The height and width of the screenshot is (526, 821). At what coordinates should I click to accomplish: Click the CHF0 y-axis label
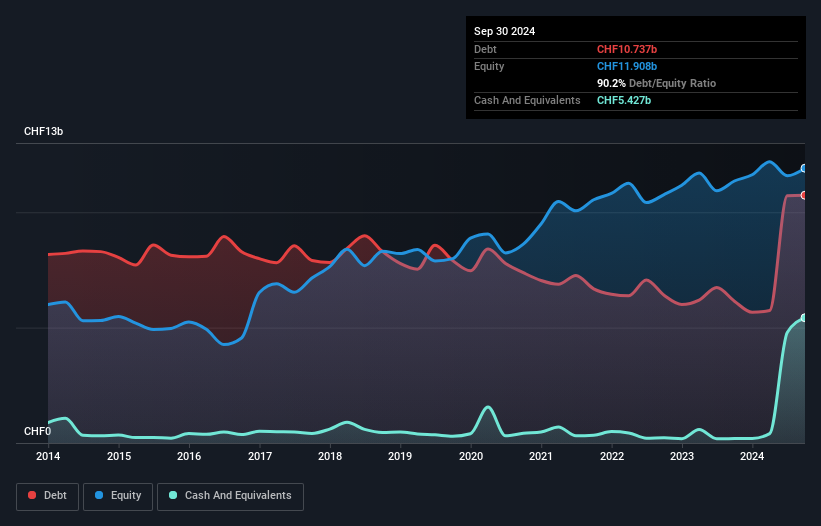37,431
